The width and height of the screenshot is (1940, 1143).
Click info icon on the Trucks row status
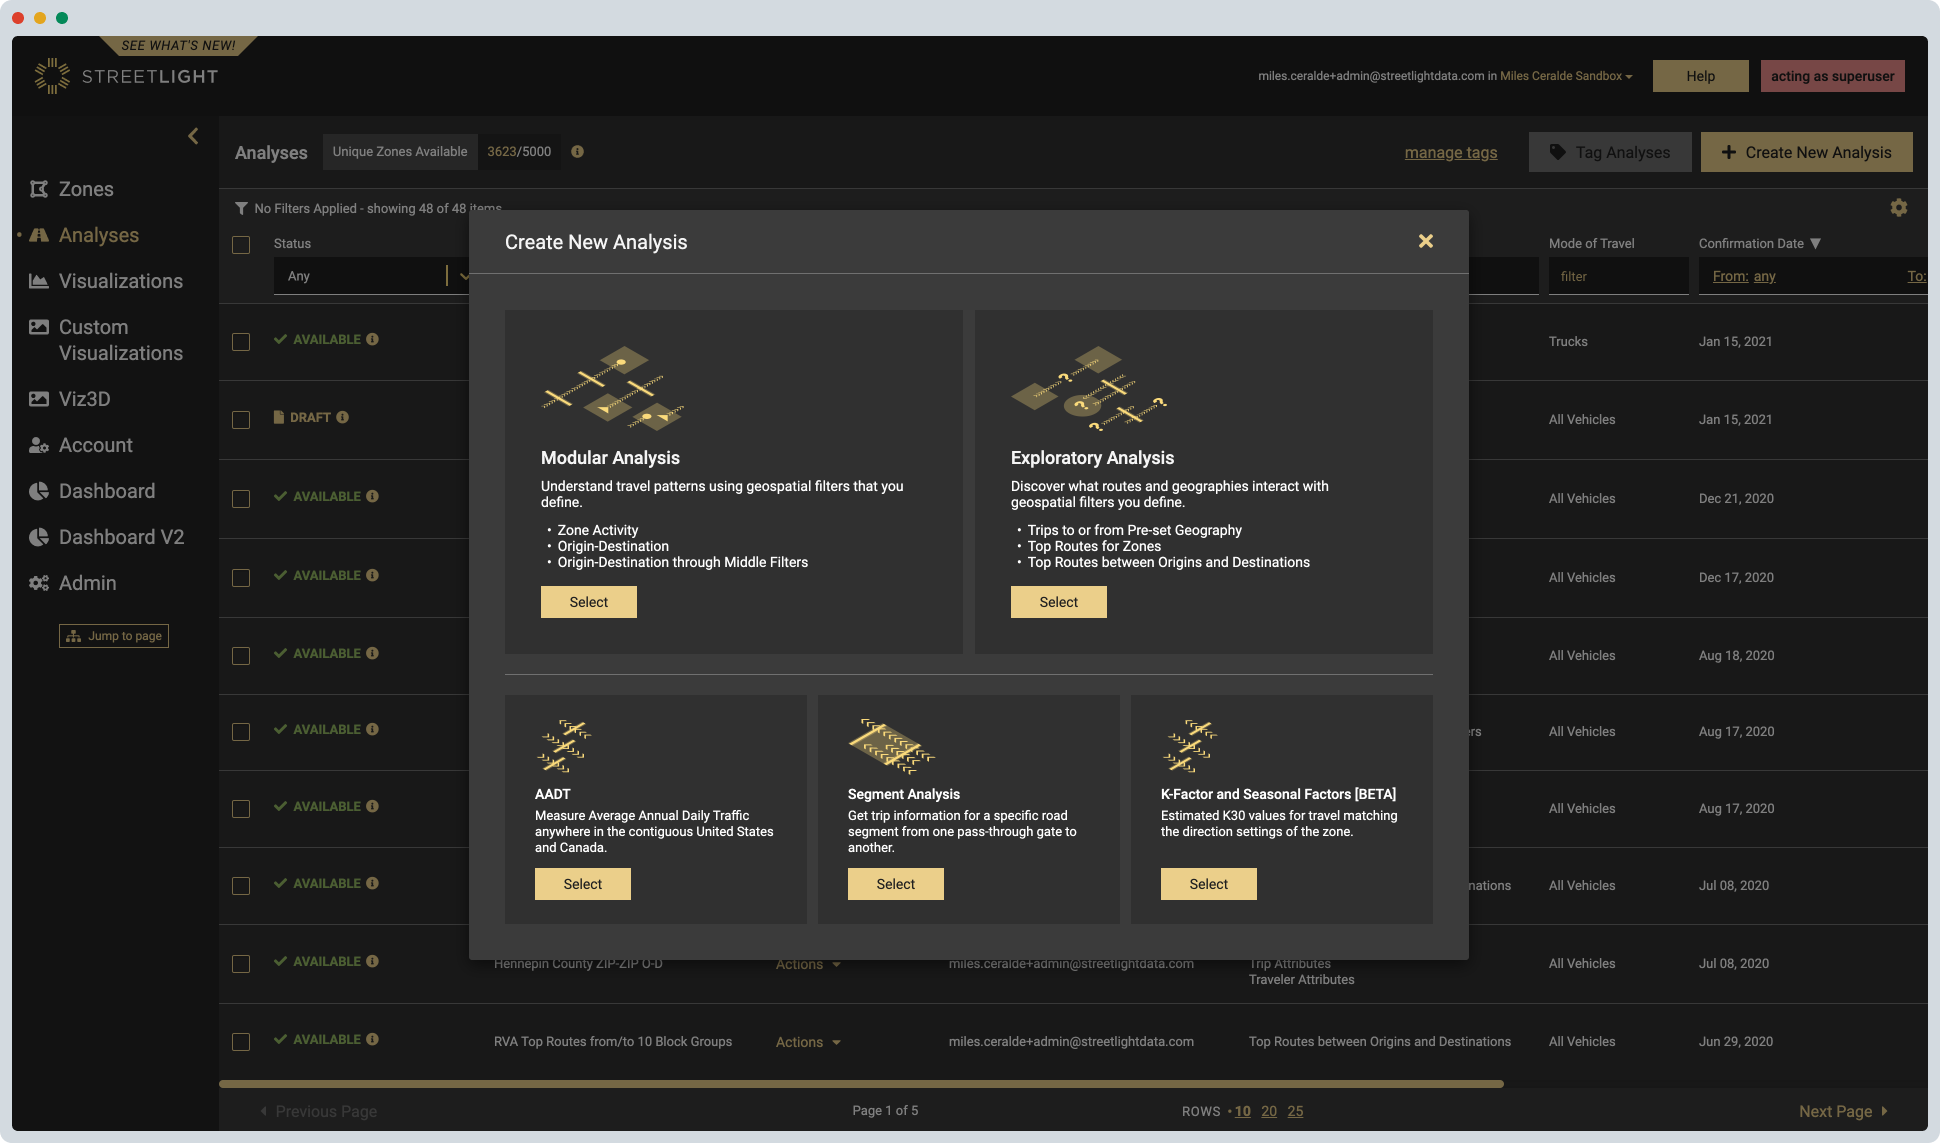tap(372, 339)
